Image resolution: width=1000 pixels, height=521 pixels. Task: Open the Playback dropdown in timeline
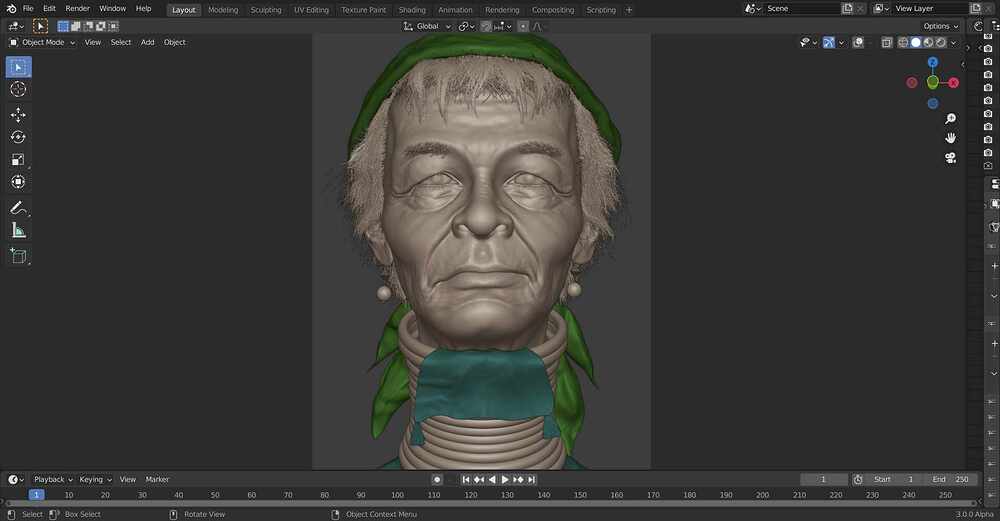[x=53, y=480]
